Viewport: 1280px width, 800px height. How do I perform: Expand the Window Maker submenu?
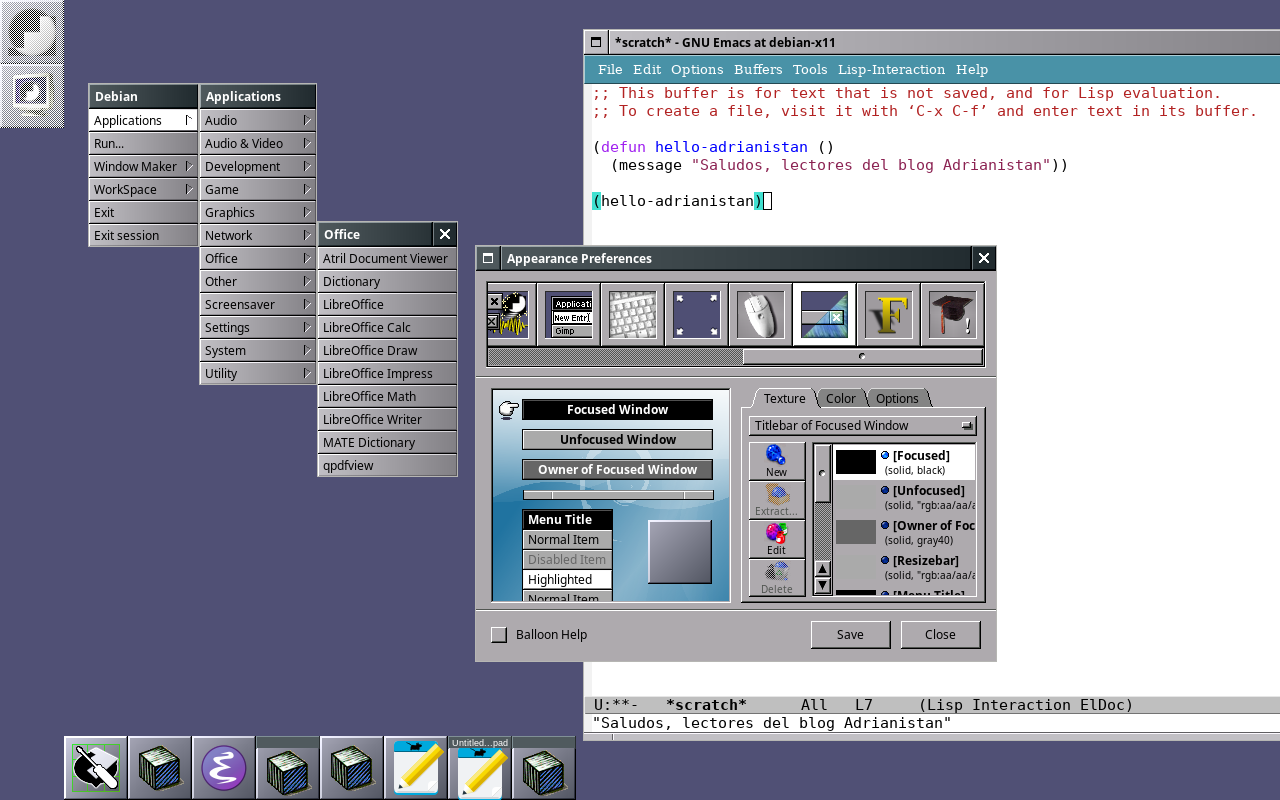pyautogui.click(x=142, y=166)
